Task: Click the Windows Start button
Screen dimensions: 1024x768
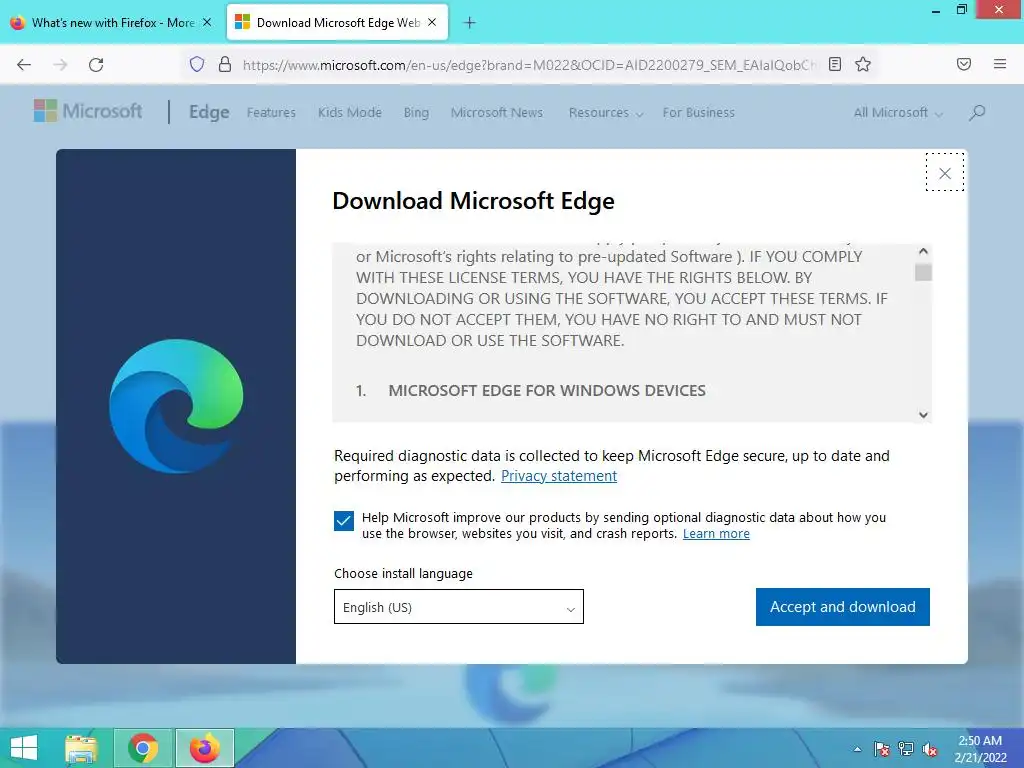Action: (24, 748)
